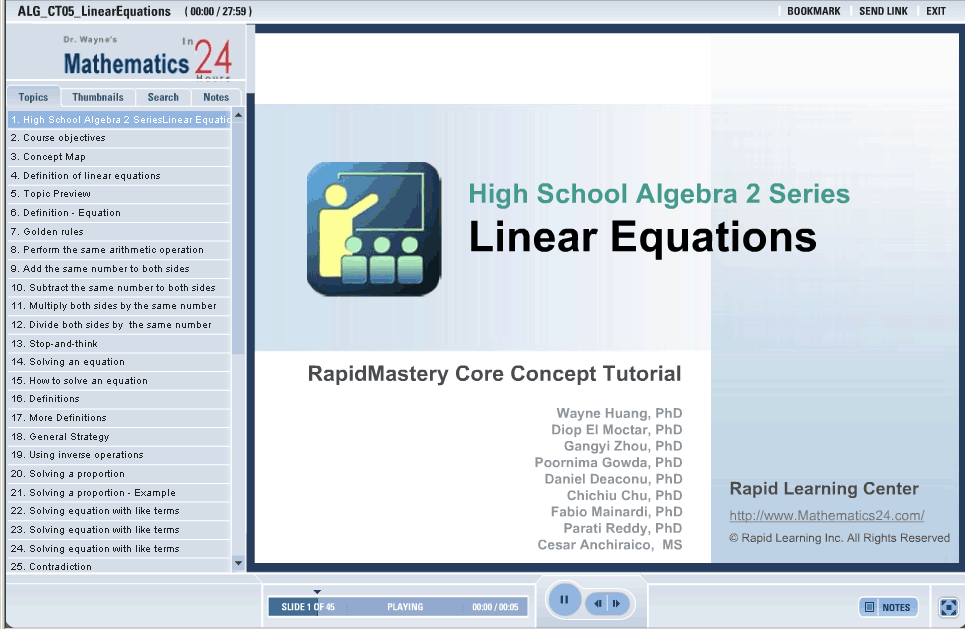This screenshot has height=629, width=965.
Task: Open the Mathematics24.com link
Action: (826, 516)
